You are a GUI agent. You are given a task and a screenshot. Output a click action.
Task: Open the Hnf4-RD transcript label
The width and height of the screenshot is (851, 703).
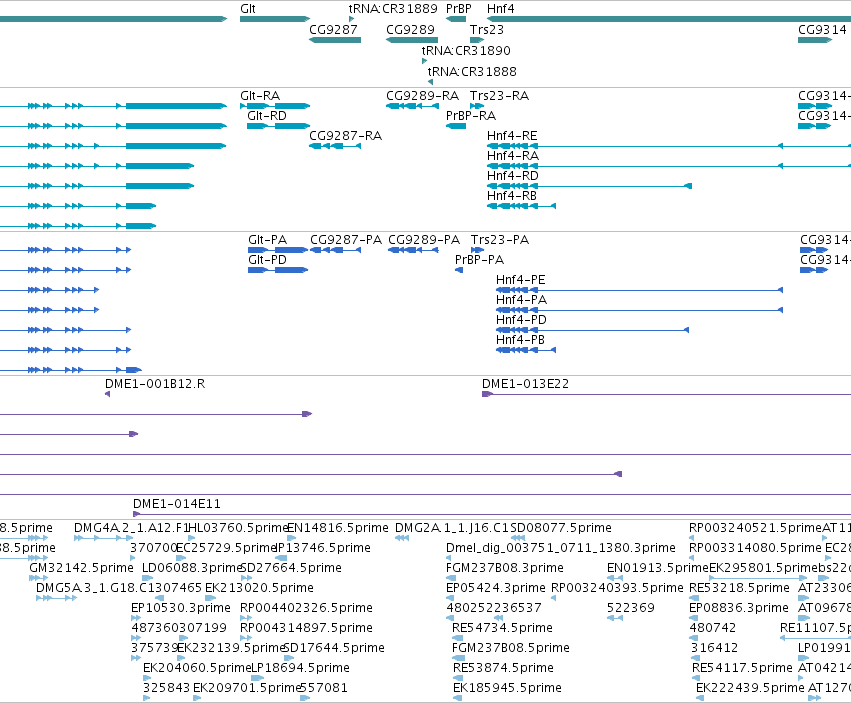(x=513, y=176)
